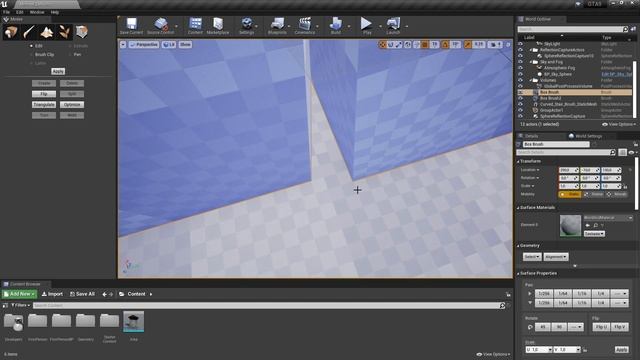
Task: Open the Marketplace toolbar icon
Action: click(x=218, y=26)
